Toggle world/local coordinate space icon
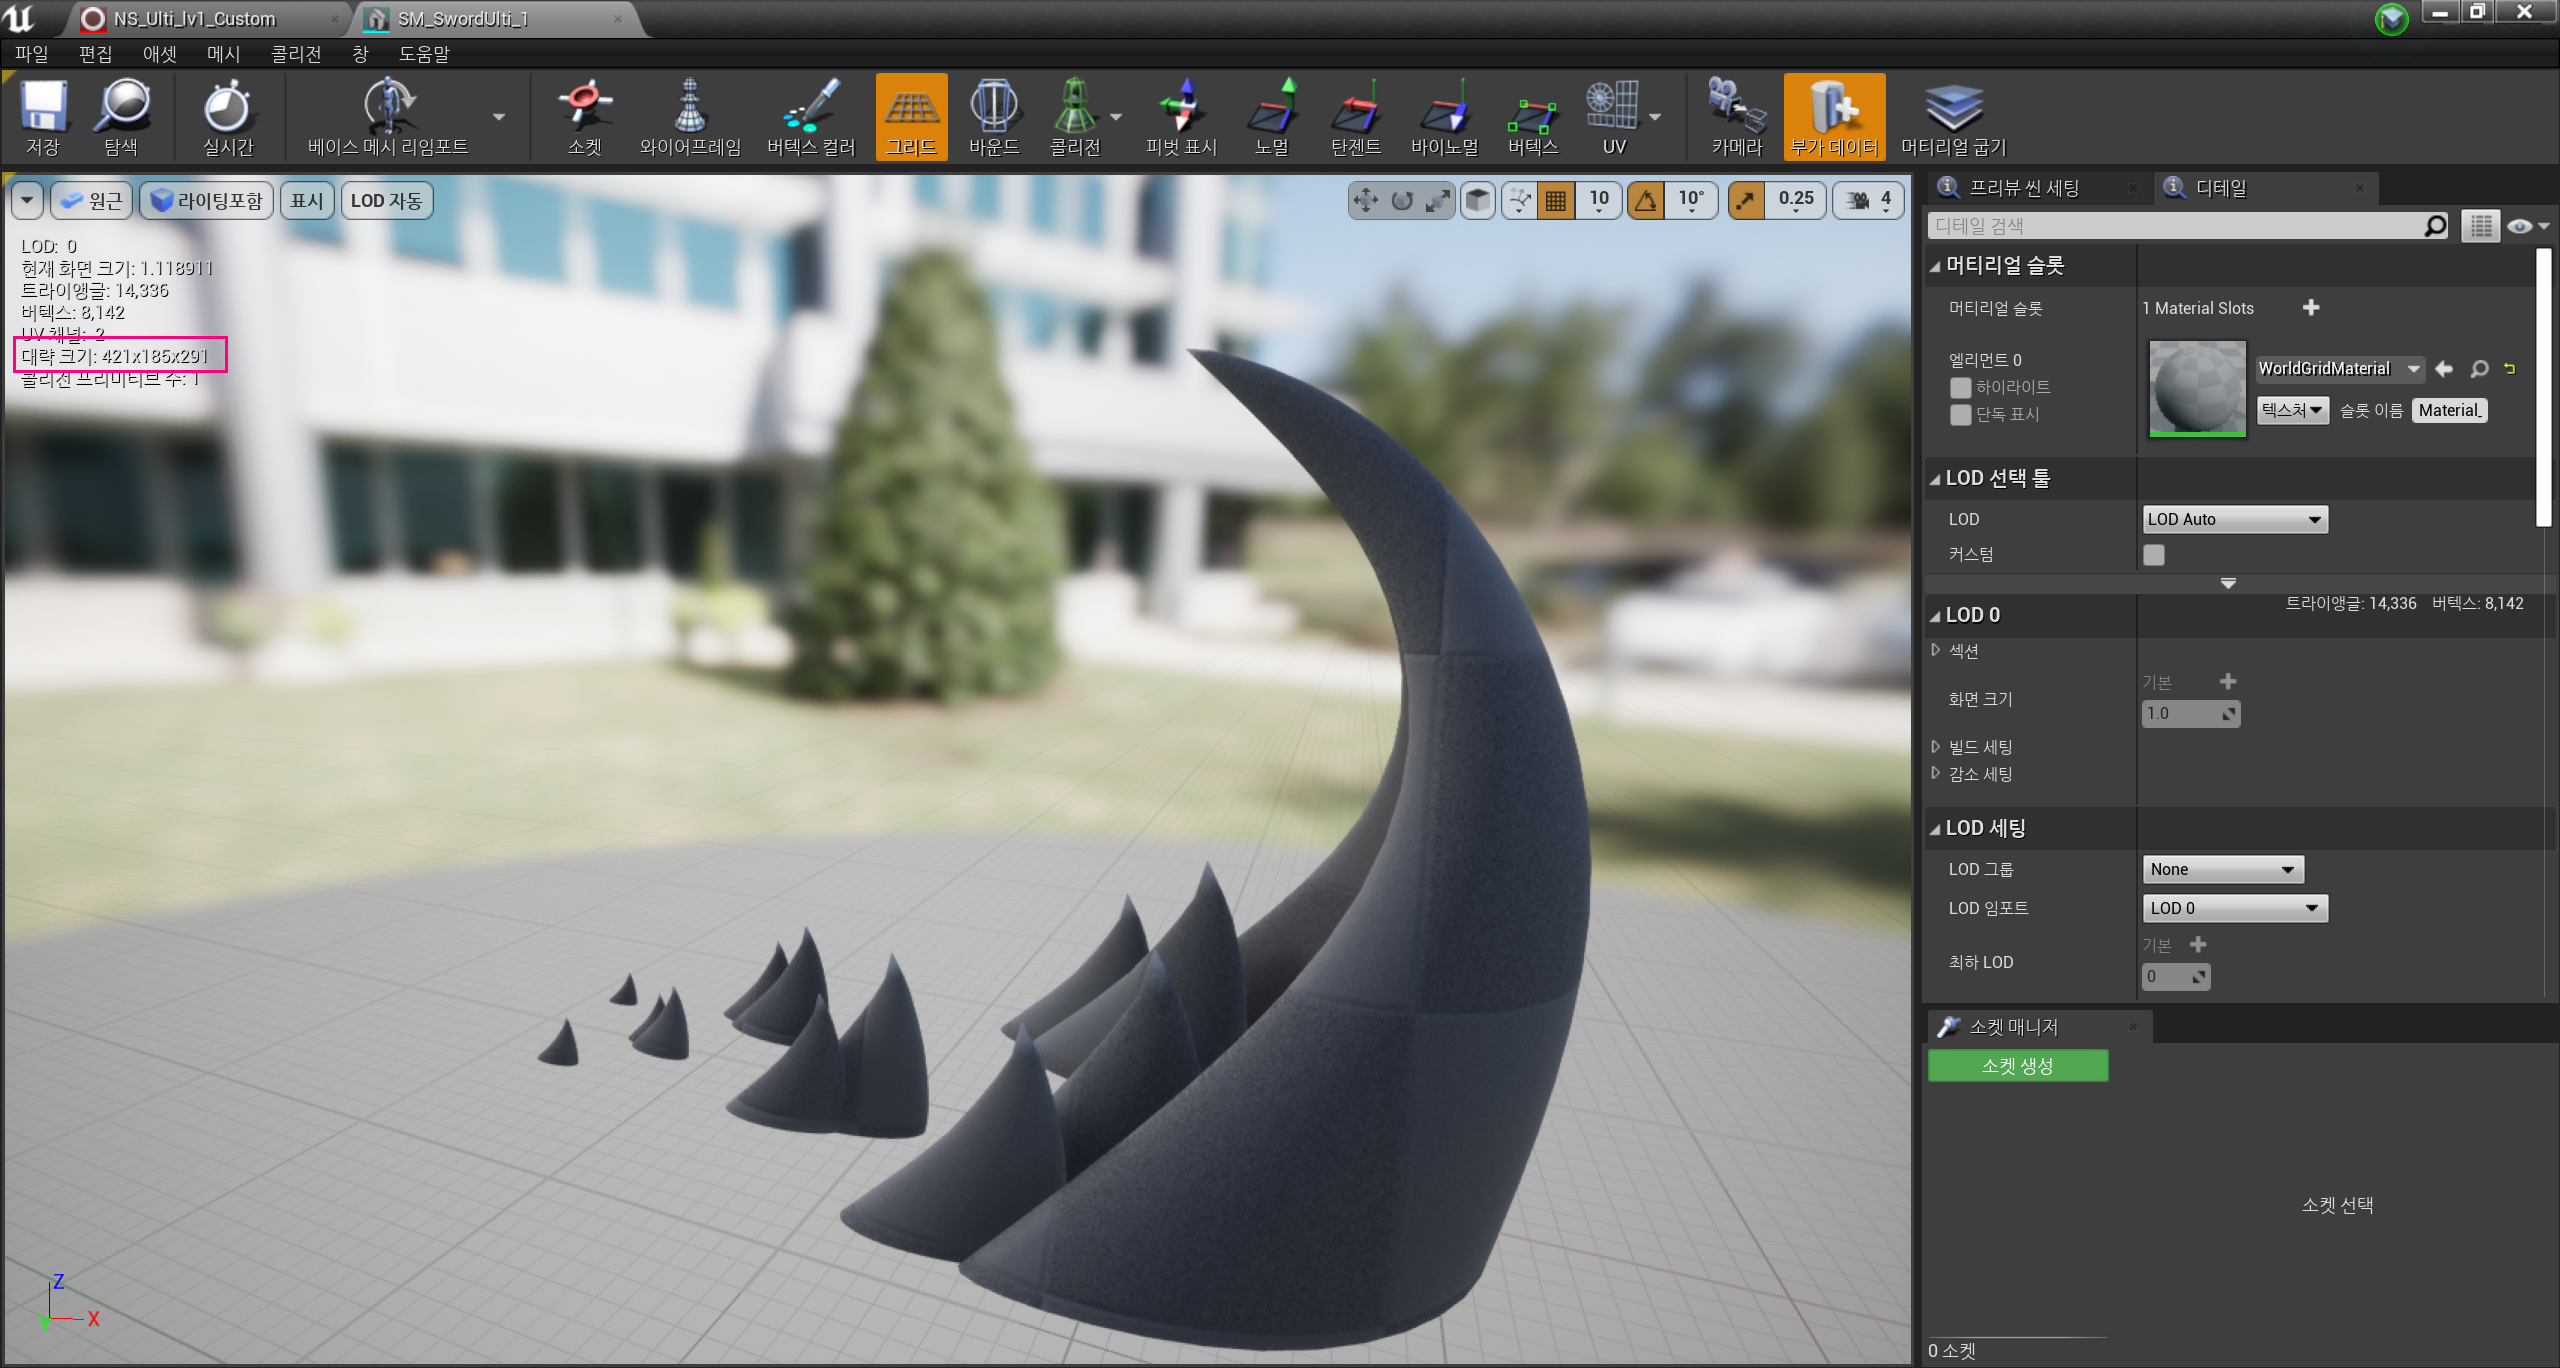2560x1368 pixels. pyautogui.click(x=1477, y=200)
